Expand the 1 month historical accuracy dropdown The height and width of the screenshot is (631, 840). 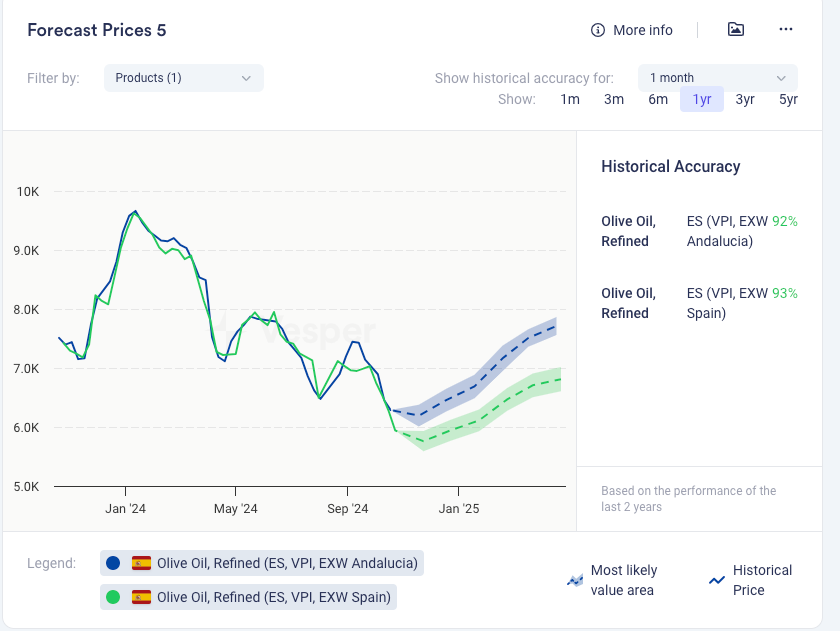pyautogui.click(x=717, y=78)
